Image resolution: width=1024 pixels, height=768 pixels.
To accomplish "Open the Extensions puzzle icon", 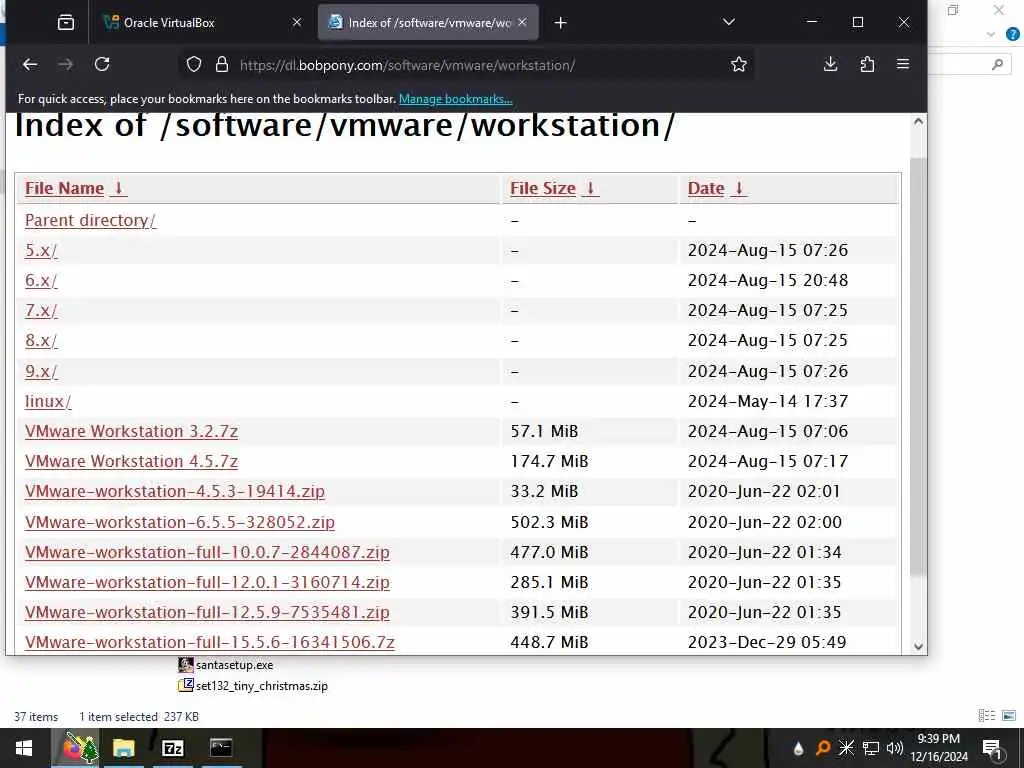I will [x=867, y=64].
